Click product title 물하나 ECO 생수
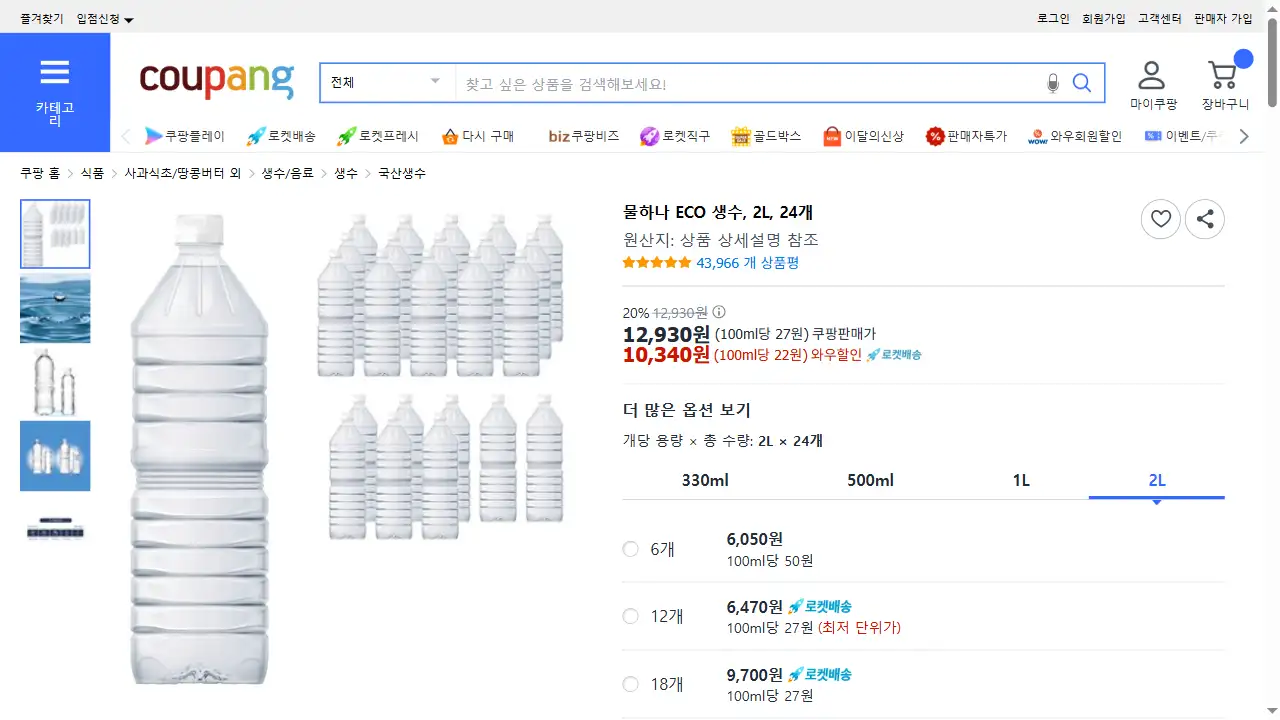1280x720 pixels. 717,211
